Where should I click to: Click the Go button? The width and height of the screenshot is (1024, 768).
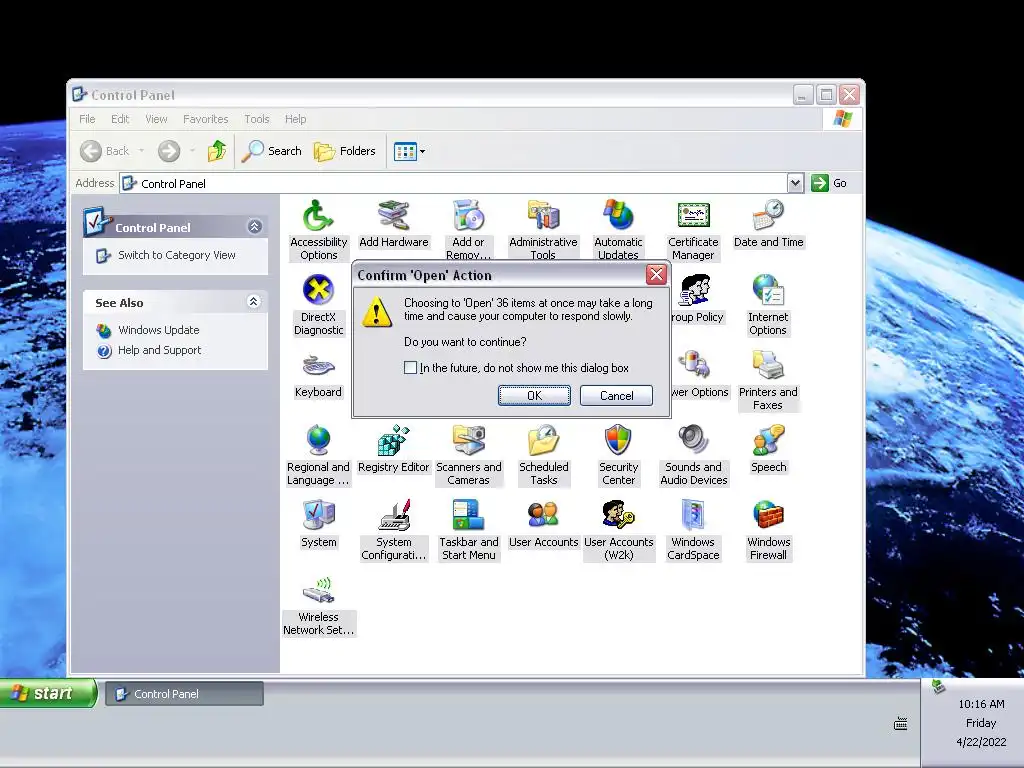point(829,184)
